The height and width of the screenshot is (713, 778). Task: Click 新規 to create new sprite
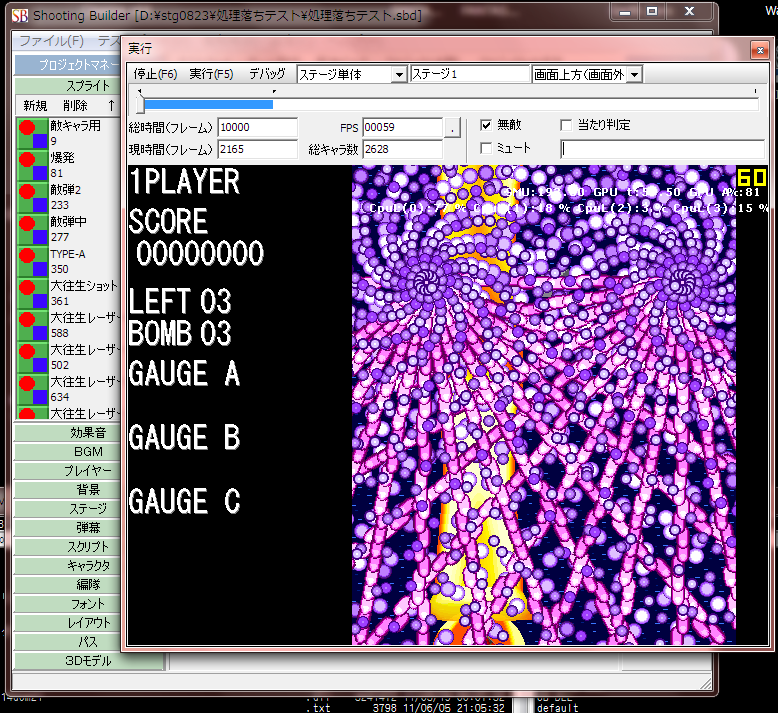point(35,105)
